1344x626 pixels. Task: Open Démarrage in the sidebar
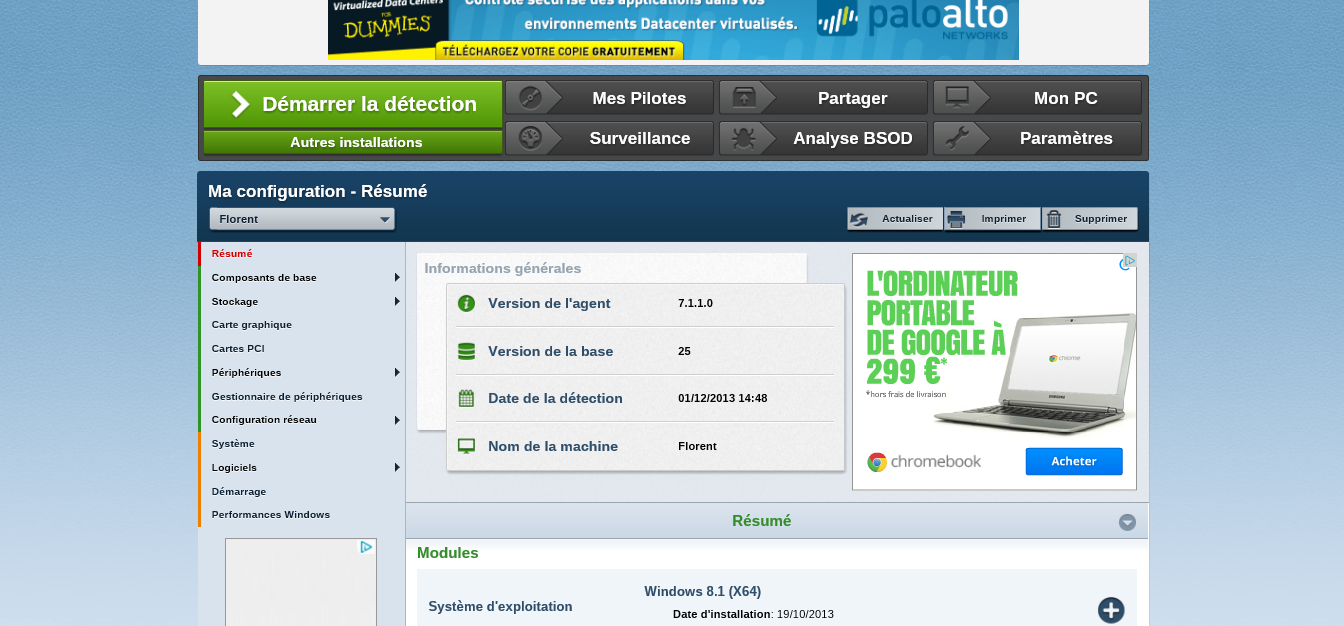tap(239, 491)
